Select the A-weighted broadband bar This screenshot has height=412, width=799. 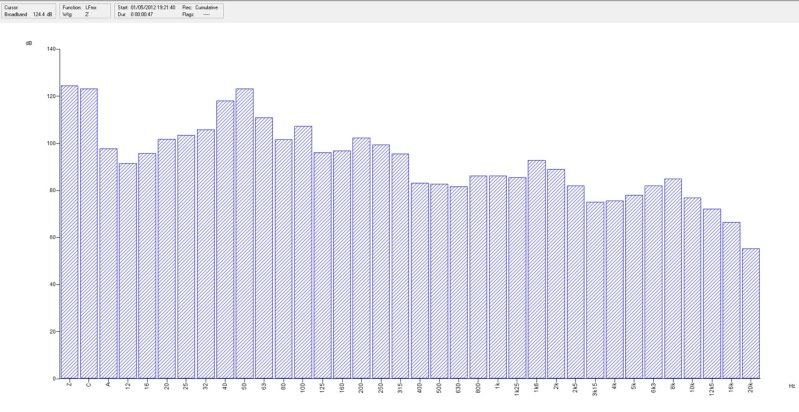tap(108, 263)
